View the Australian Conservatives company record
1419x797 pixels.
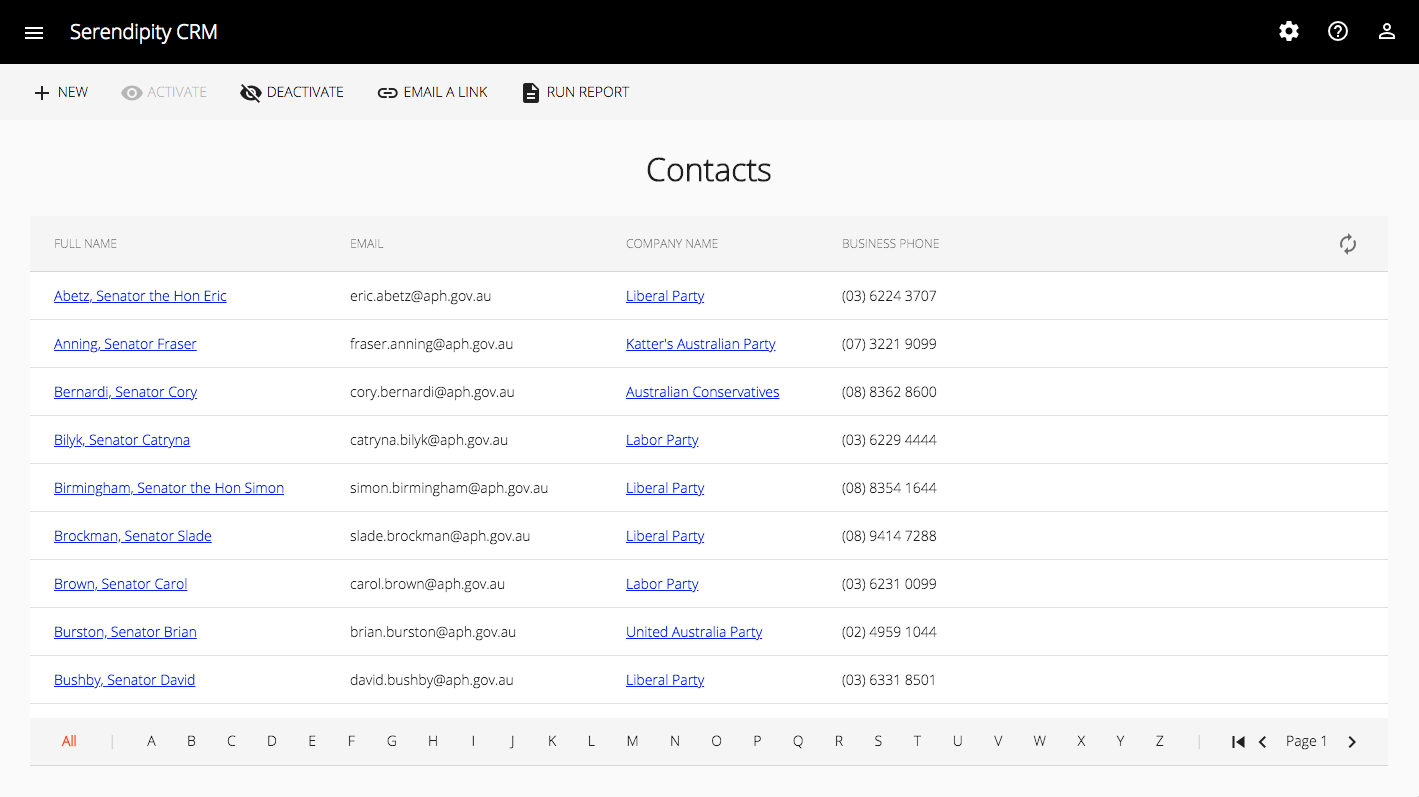point(702,391)
